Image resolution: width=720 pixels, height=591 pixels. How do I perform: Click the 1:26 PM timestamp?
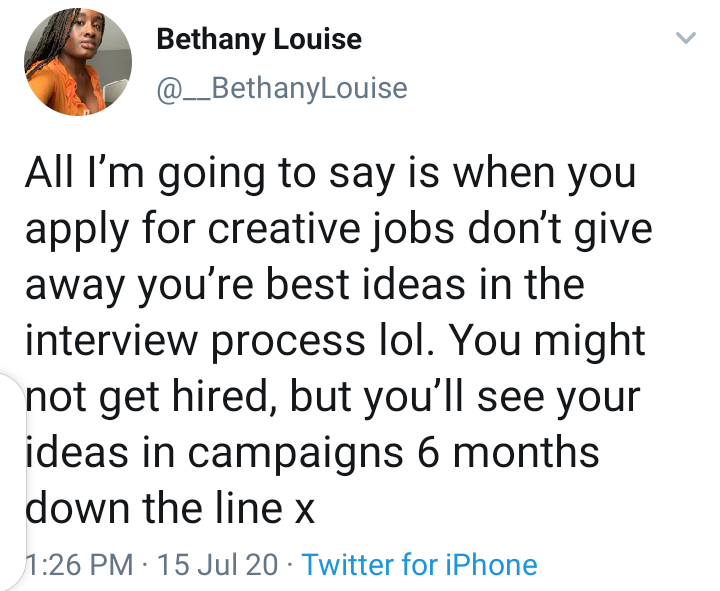(79, 564)
